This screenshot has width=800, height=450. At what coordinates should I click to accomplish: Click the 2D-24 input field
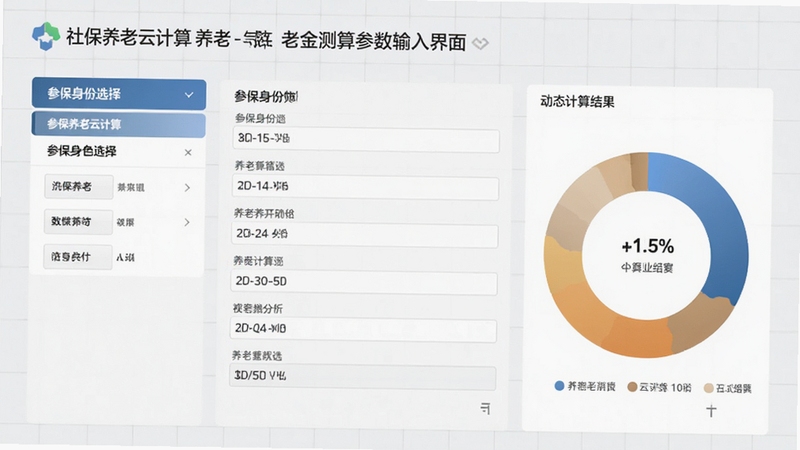tap(364, 235)
